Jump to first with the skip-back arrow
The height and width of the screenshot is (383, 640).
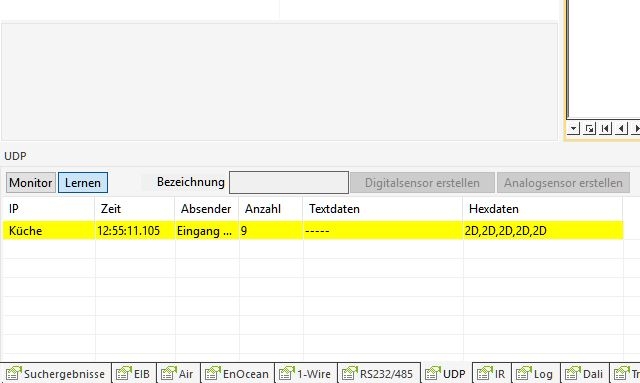[605, 129]
